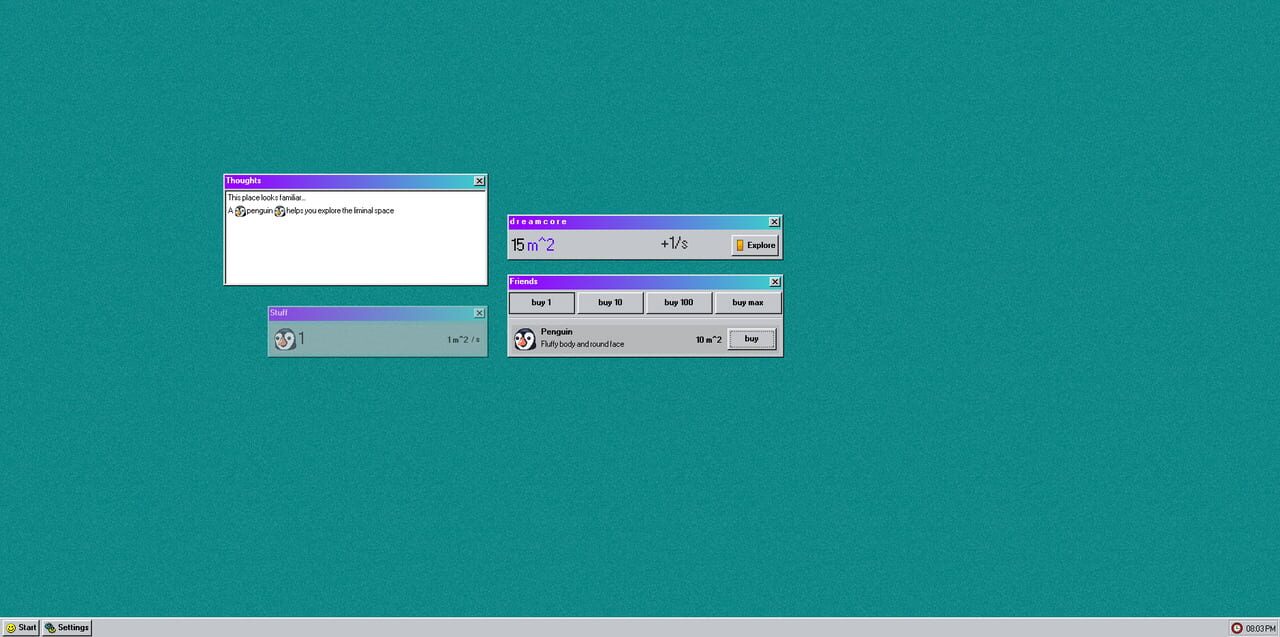
Task: Click the coin icon on the Explore button
Action: point(738,244)
